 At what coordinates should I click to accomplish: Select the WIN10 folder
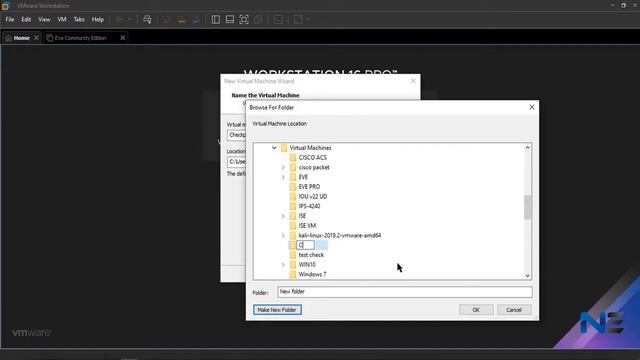[307, 264]
